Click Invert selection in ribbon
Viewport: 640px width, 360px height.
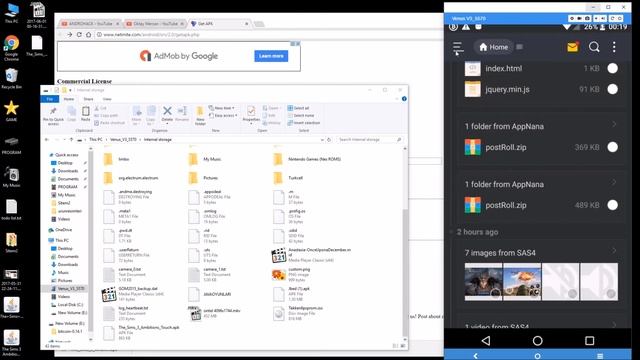(x=304, y=123)
